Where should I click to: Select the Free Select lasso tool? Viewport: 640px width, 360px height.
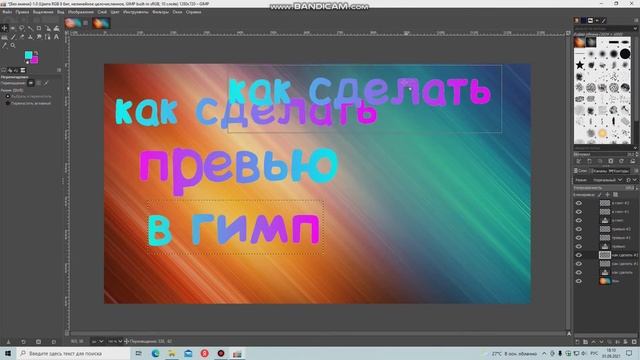click(x=22, y=28)
